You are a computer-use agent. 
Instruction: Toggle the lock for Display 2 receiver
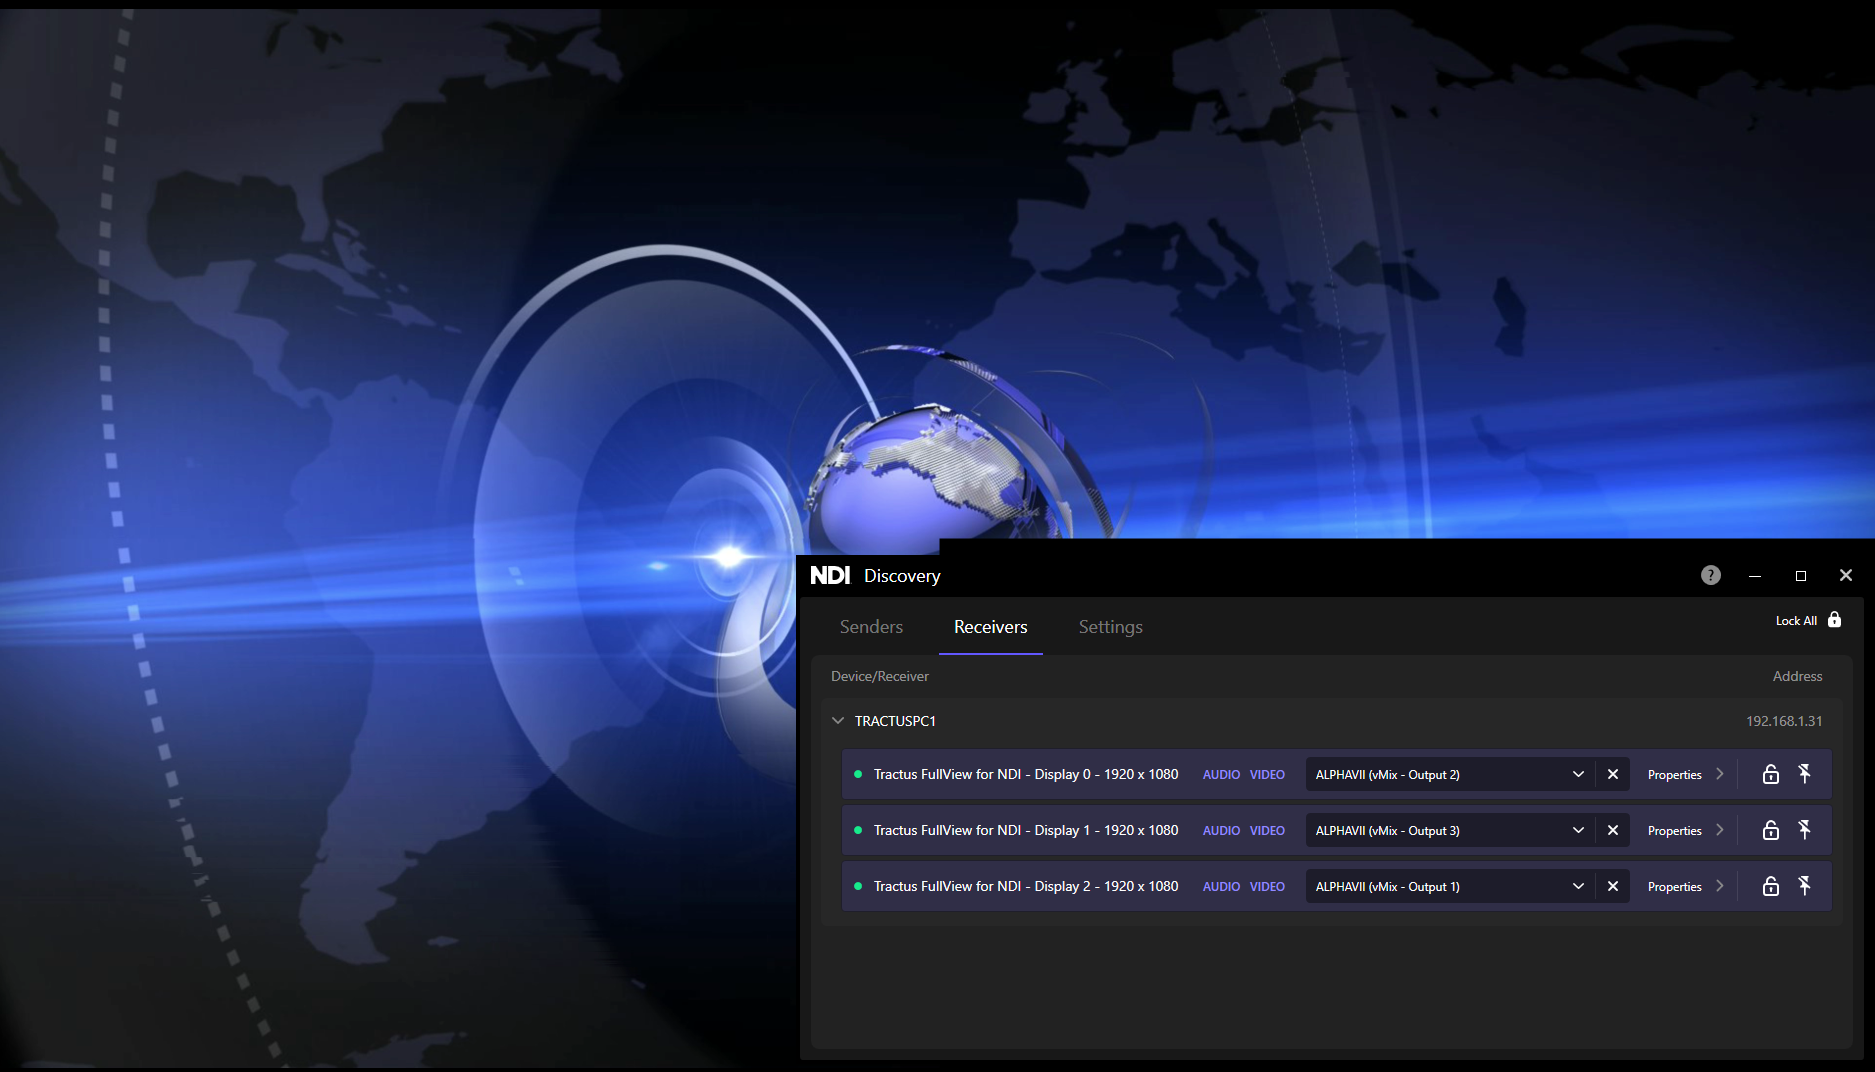(1770, 886)
